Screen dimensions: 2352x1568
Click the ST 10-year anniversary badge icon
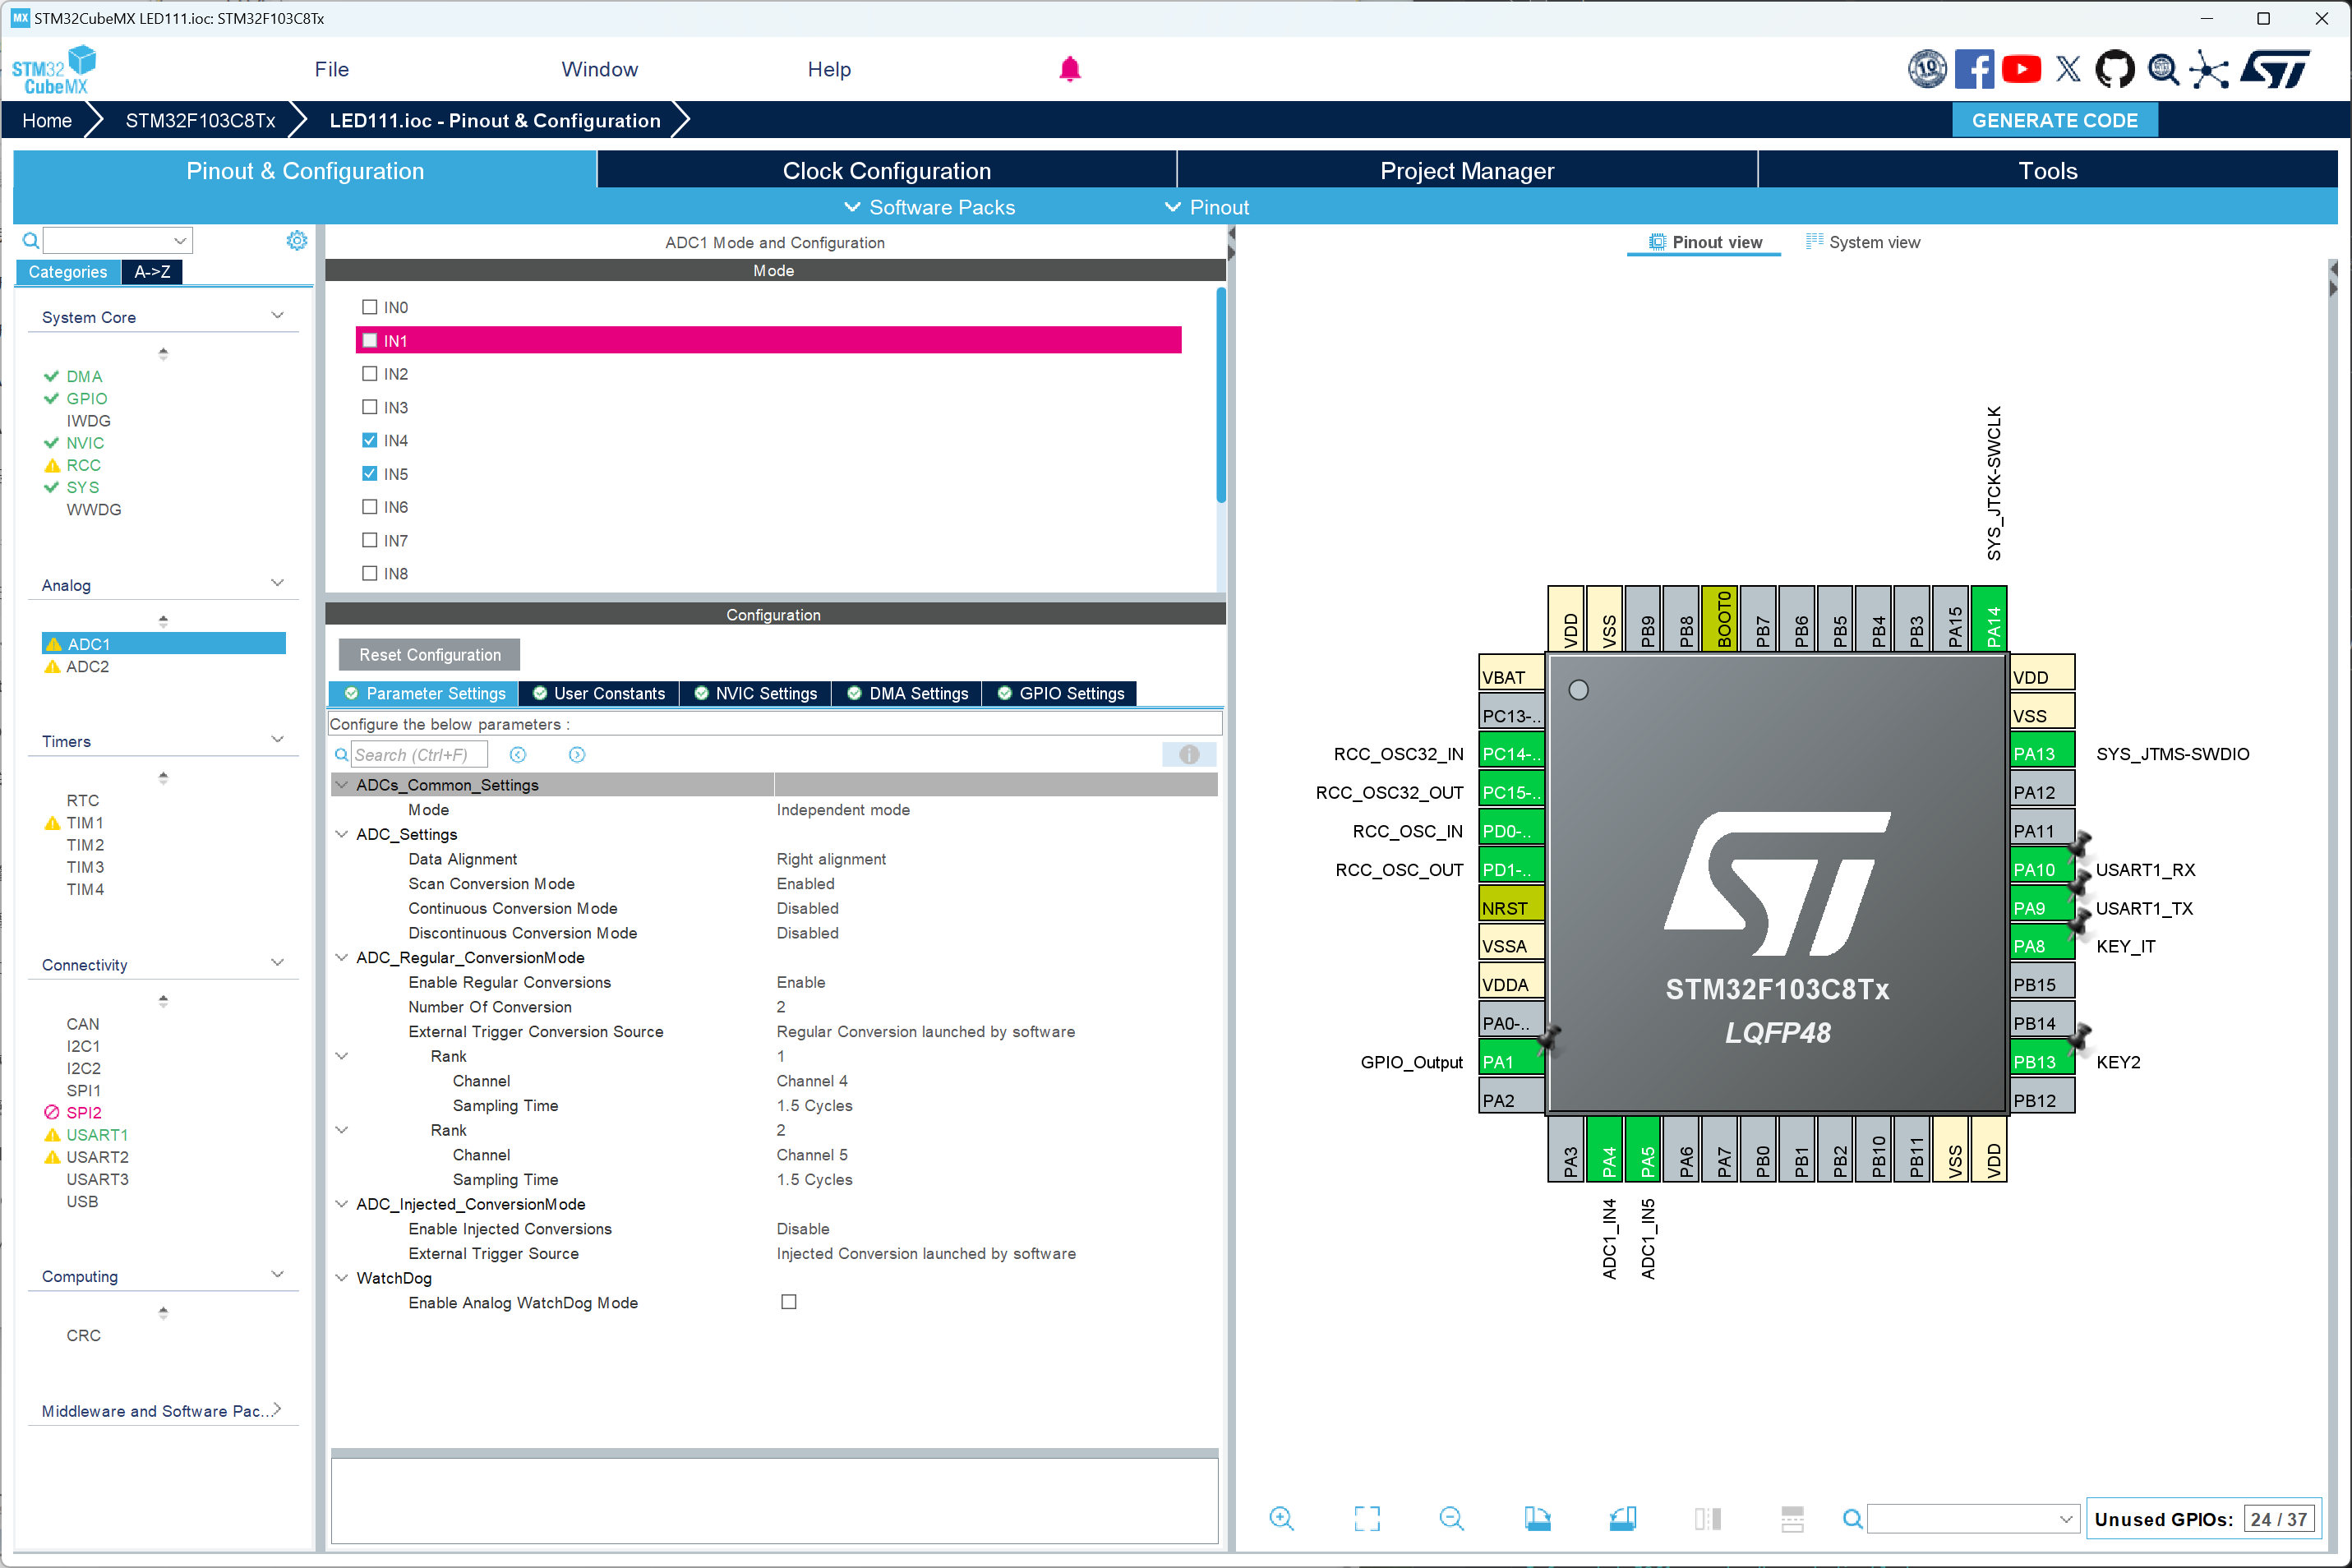point(1927,69)
